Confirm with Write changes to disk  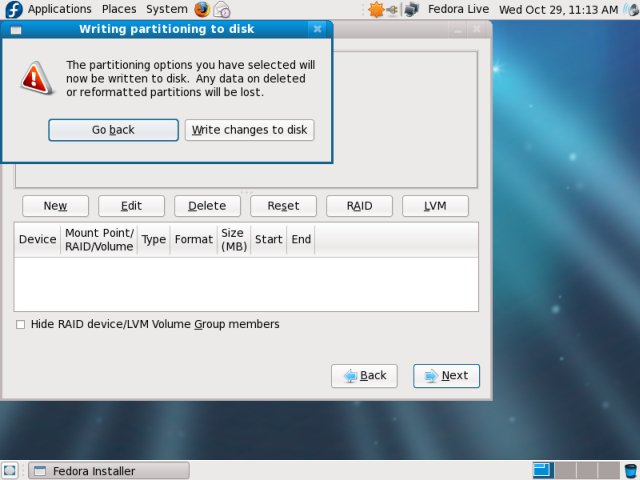(249, 130)
